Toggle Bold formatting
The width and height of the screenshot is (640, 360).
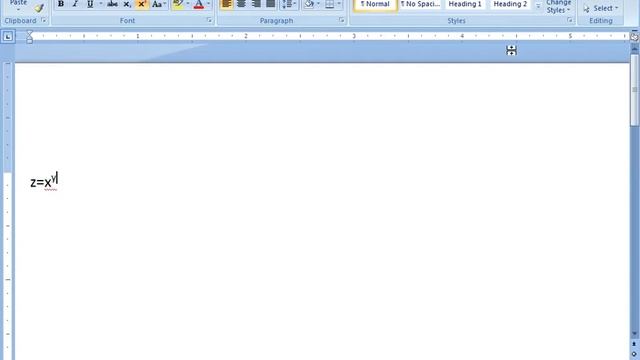pos(61,4)
